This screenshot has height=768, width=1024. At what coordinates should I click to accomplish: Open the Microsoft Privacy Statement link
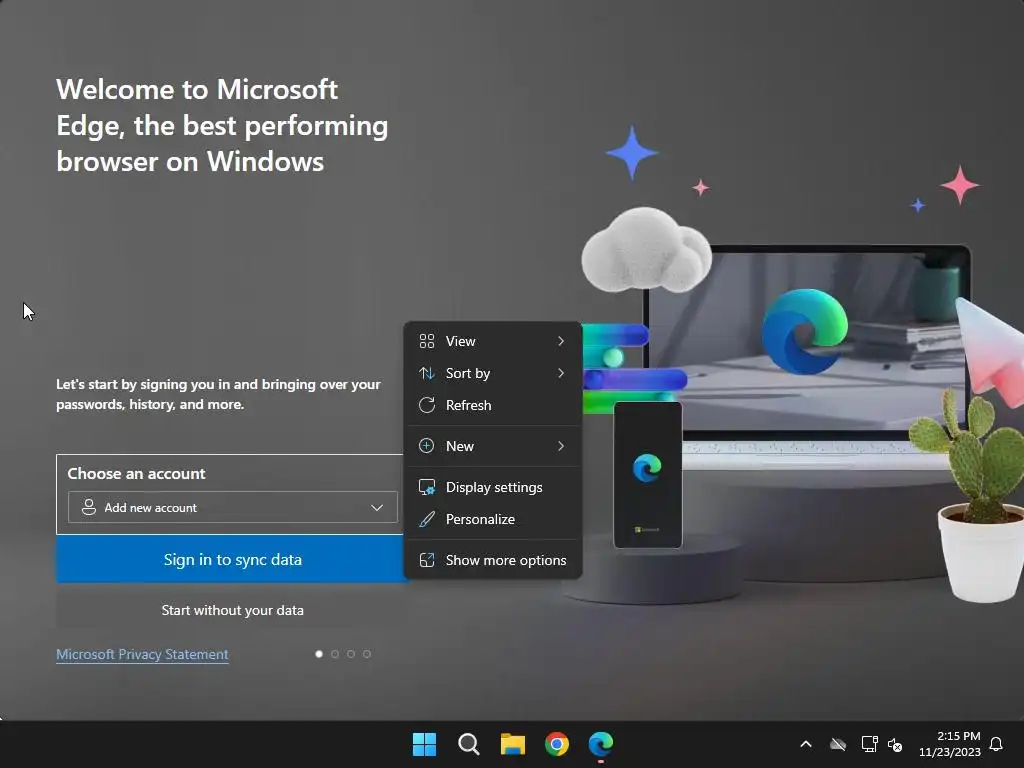142,654
